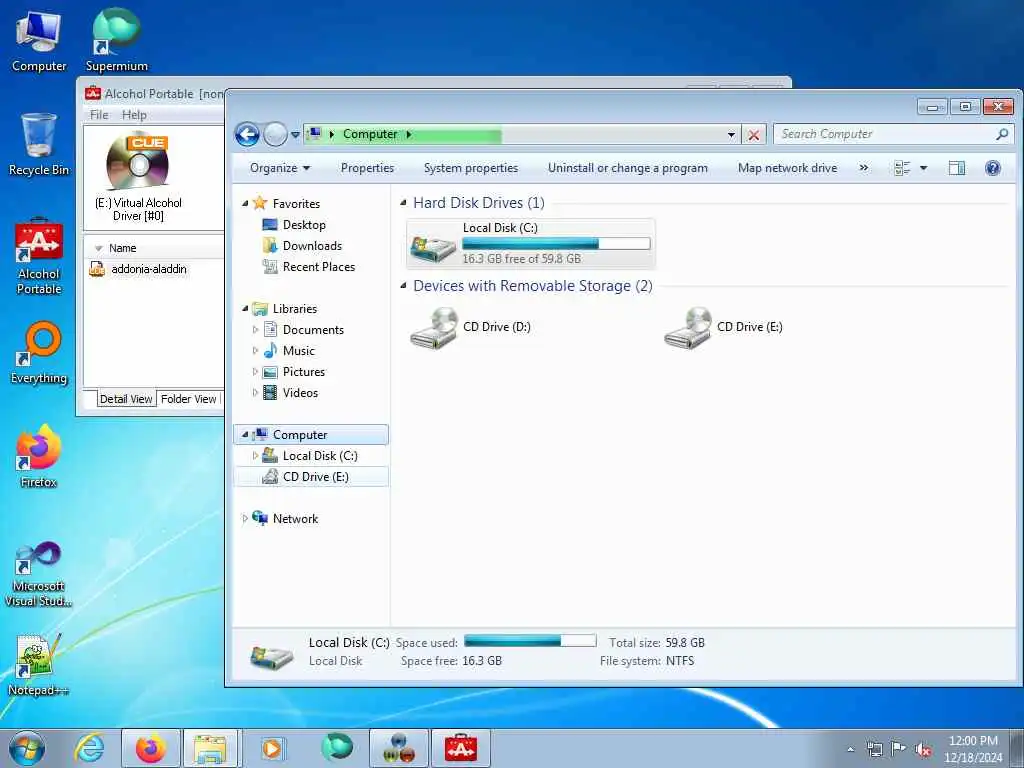Select addonia-aladdin image in Alcohol list
1024x768 pixels.
click(148, 269)
